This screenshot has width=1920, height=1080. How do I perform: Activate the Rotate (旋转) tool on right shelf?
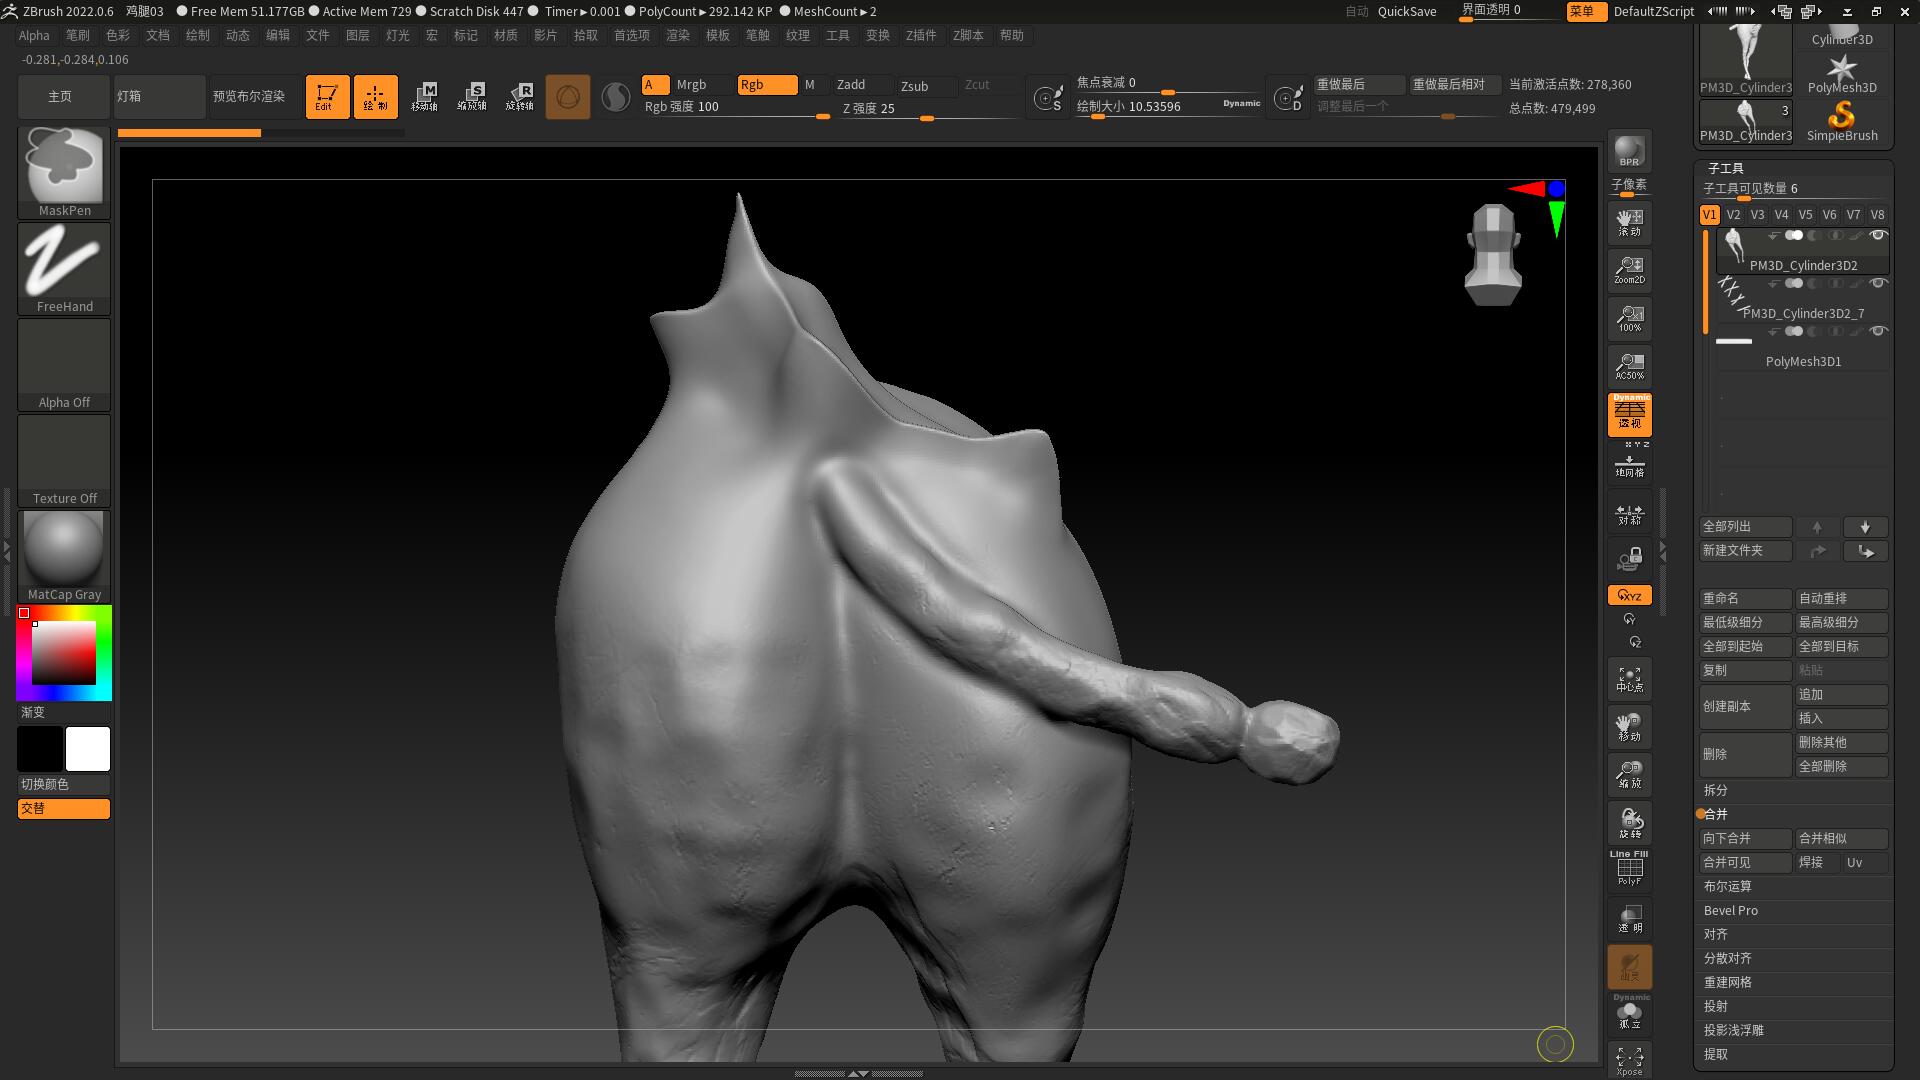click(x=1629, y=822)
